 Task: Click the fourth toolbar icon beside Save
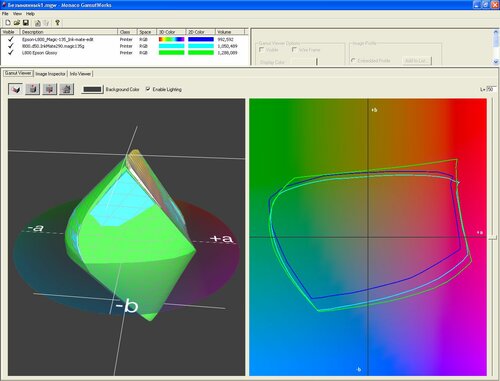pyautogui.click(x=38, y=23)
